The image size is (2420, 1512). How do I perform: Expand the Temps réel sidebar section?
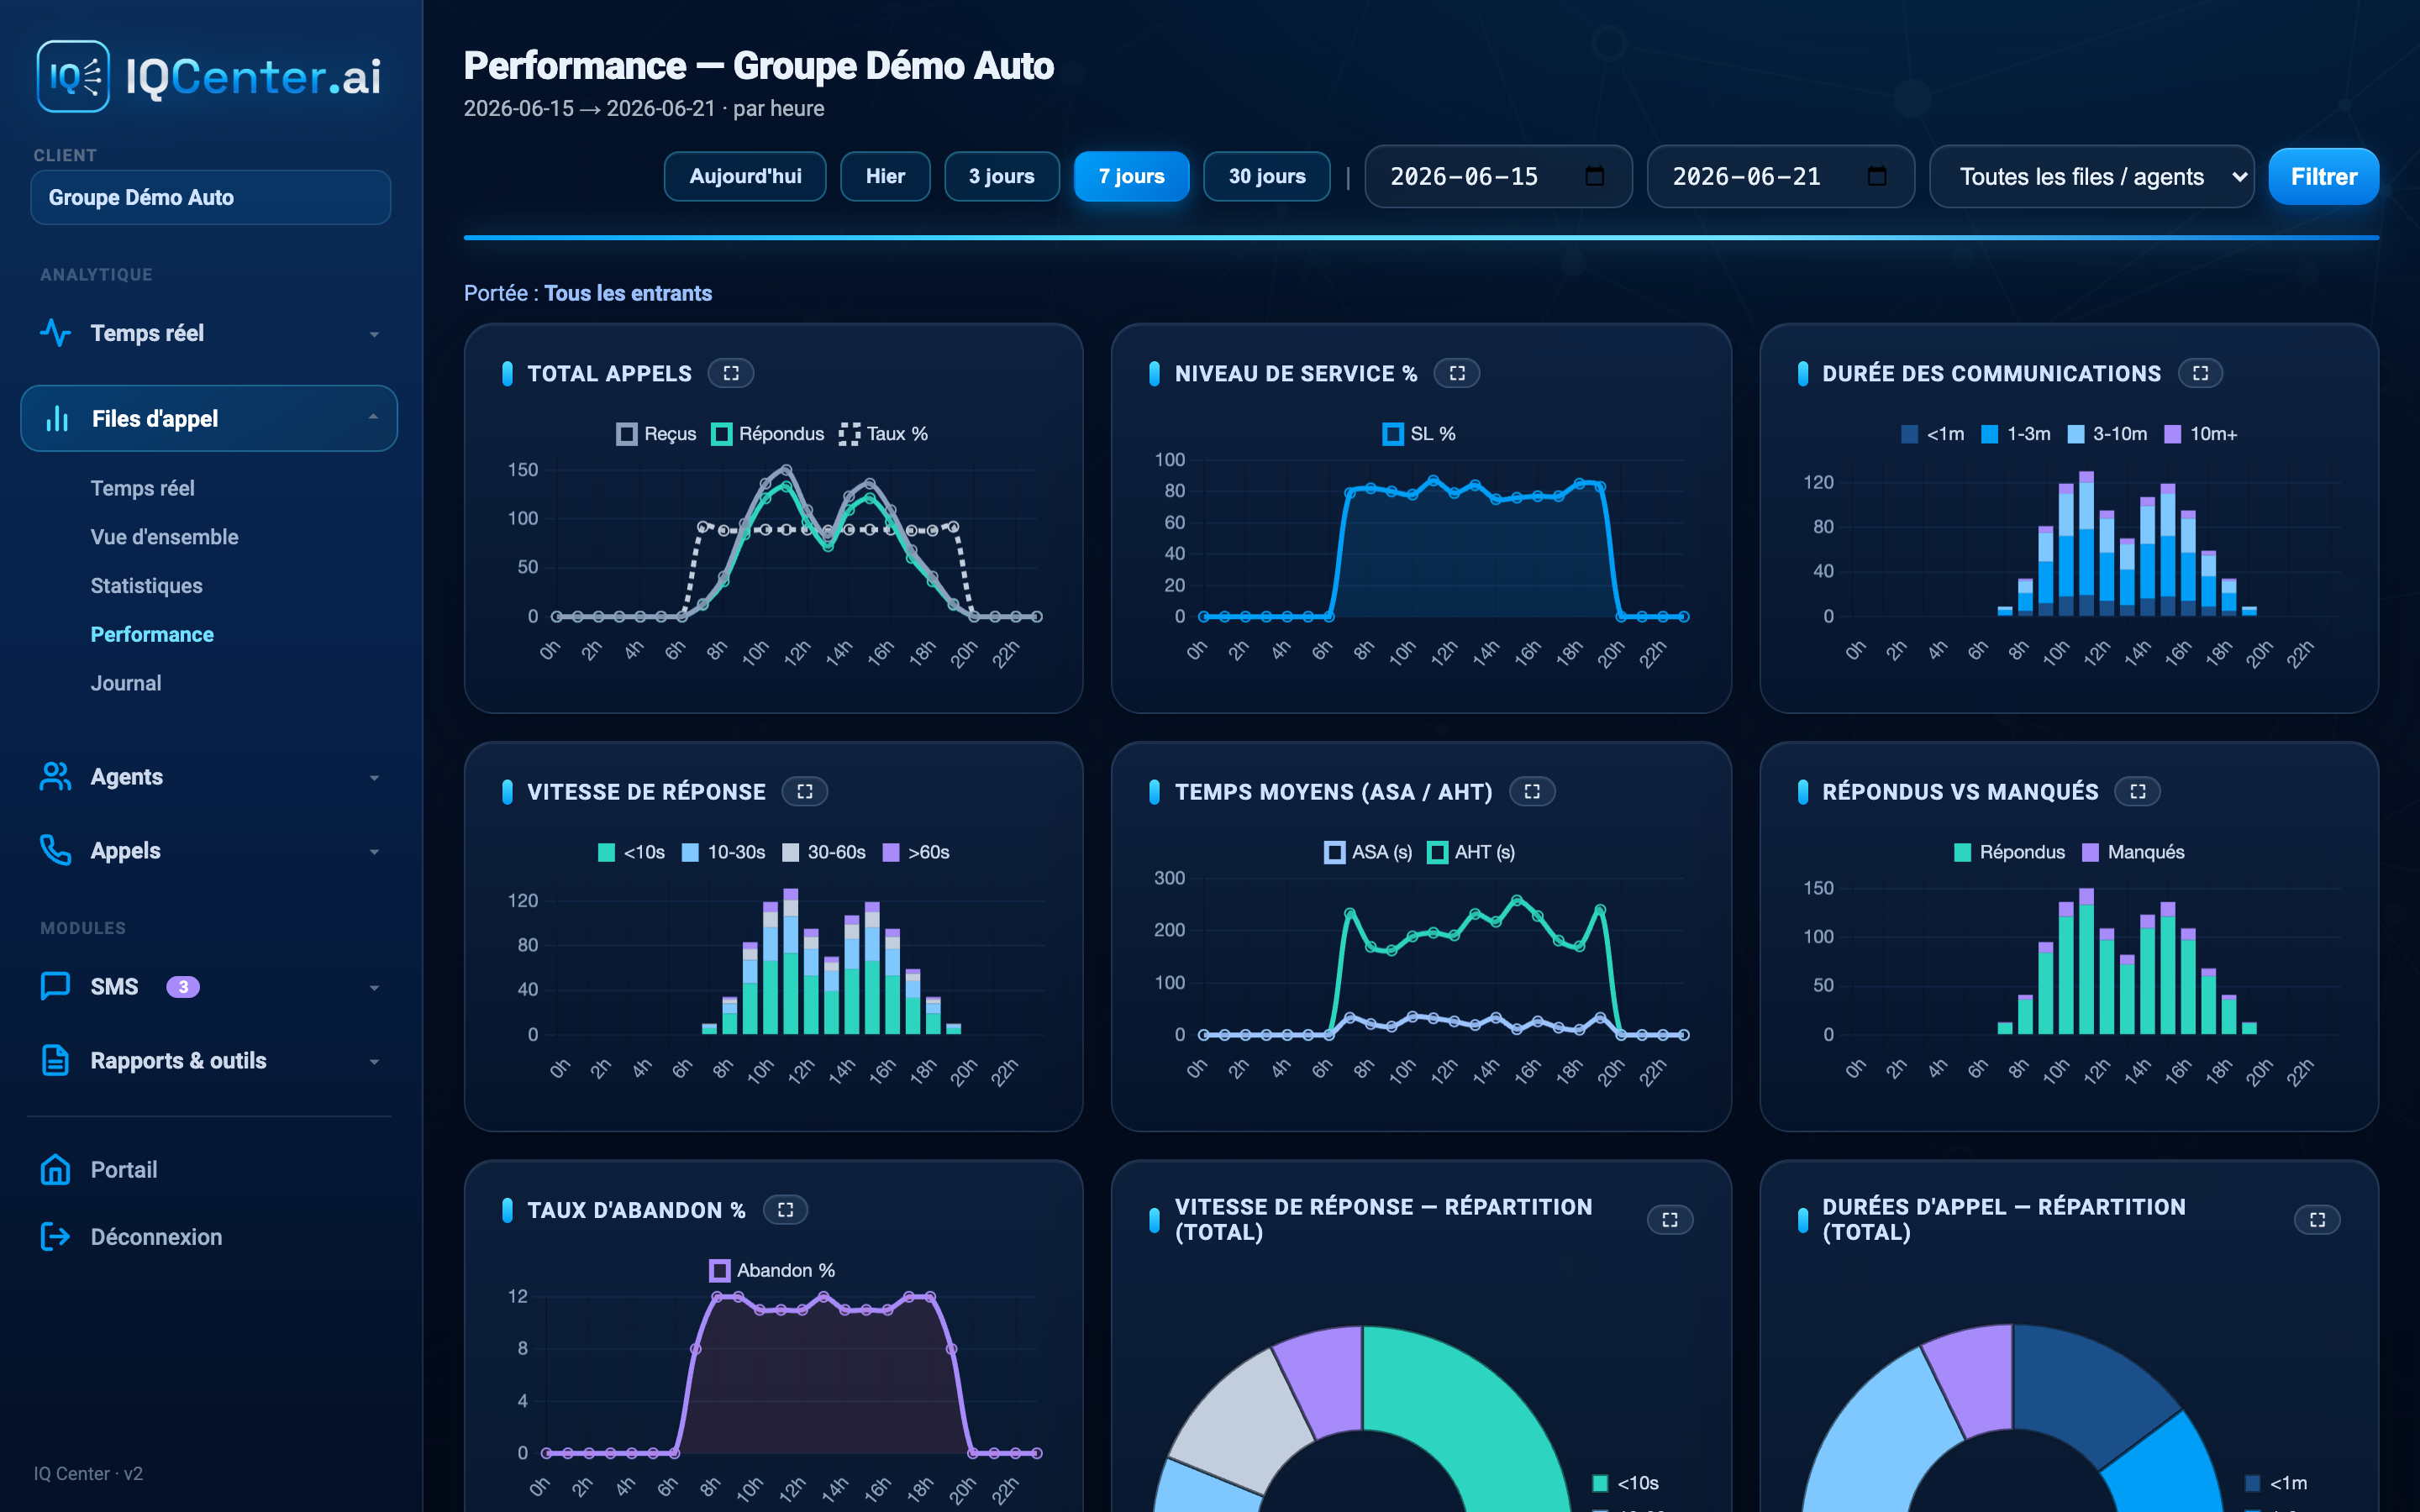(374, 334)
